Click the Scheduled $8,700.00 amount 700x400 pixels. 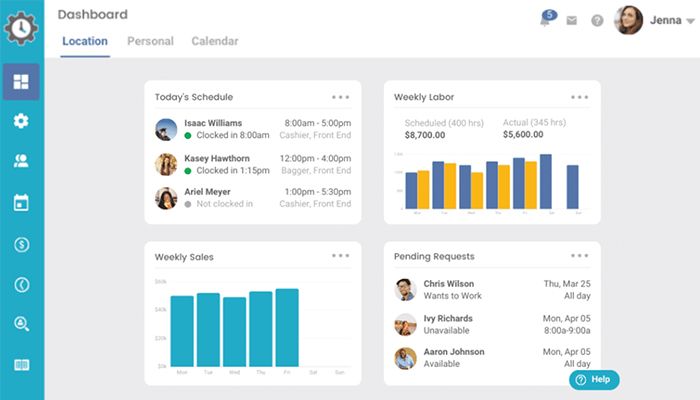pos(425,135)
